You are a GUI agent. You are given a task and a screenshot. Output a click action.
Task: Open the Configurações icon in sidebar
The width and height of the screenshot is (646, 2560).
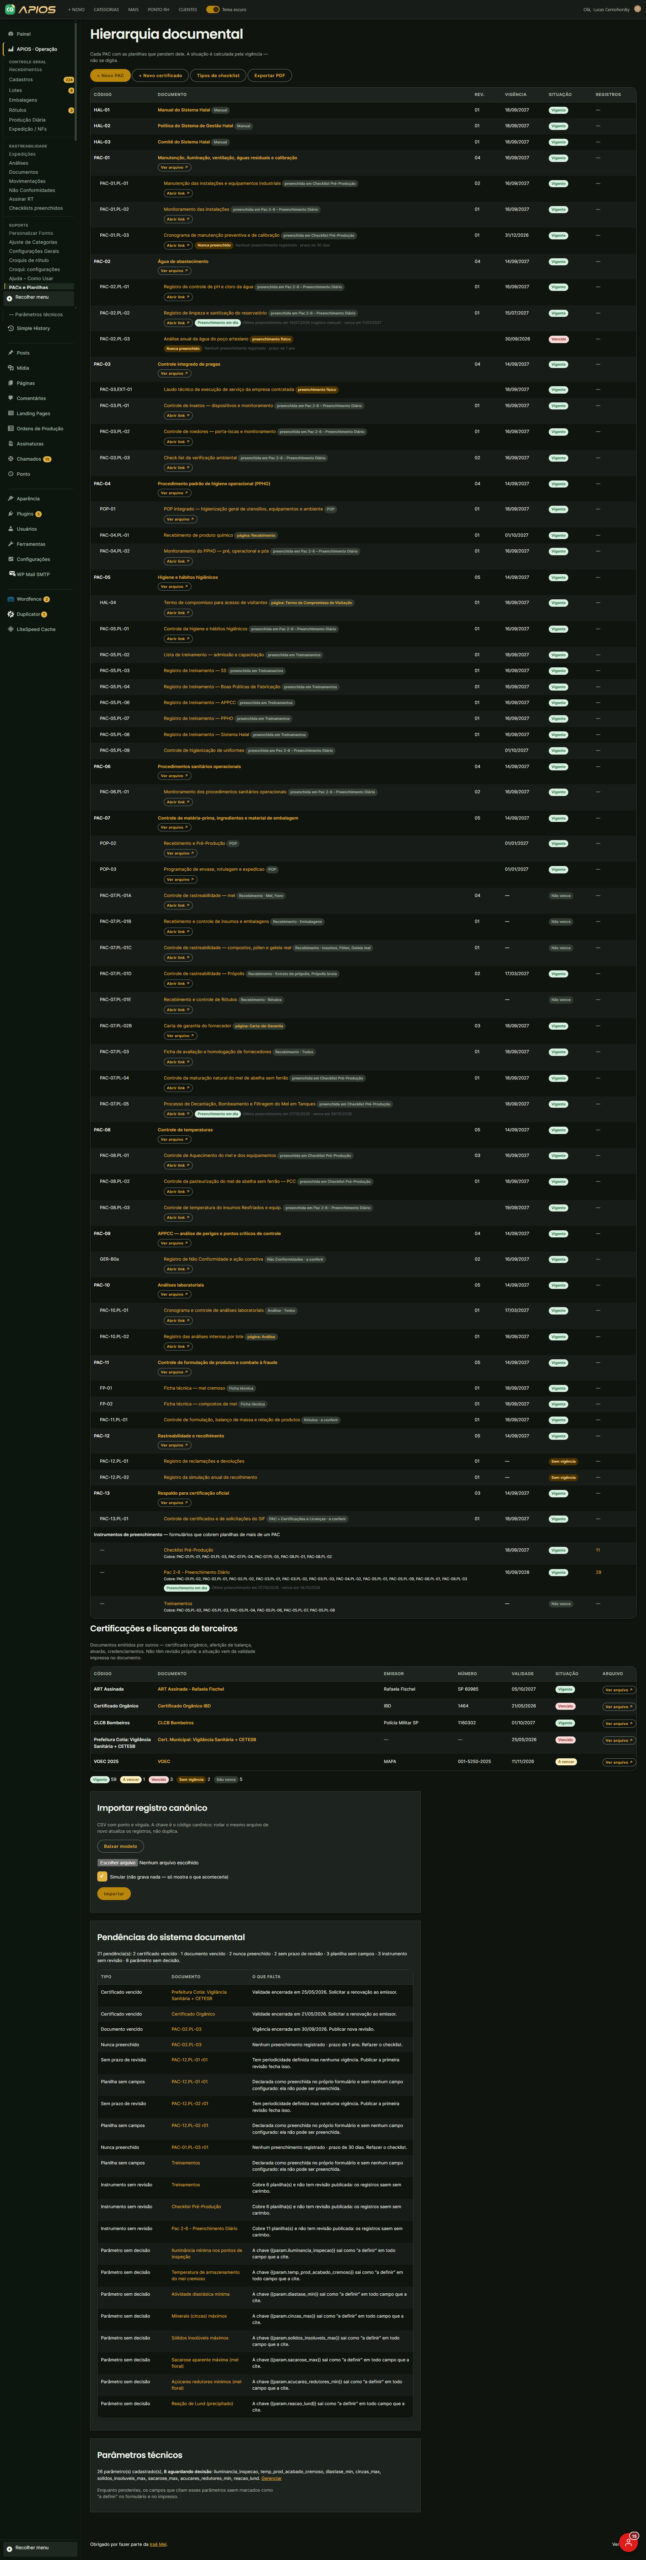click(10, 559)
